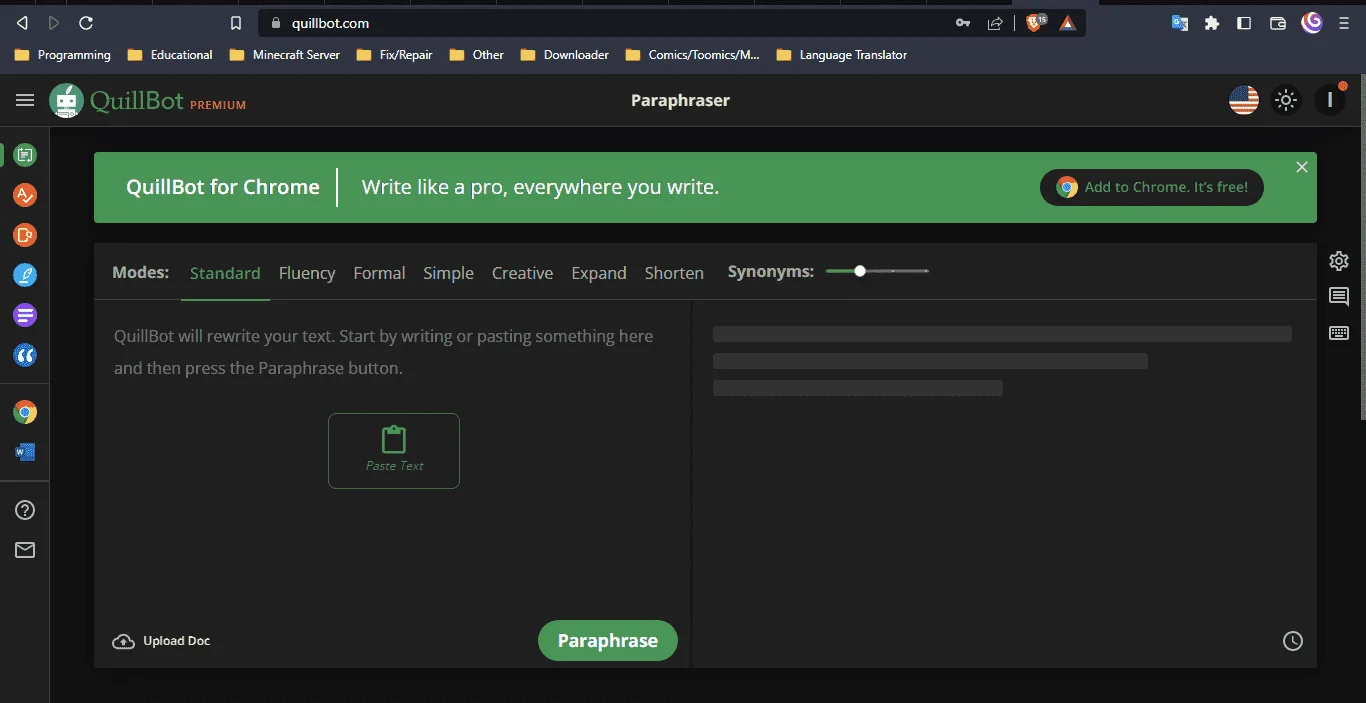Click the share page icon in address bar

pyautogui.click(x=995, y=22)
